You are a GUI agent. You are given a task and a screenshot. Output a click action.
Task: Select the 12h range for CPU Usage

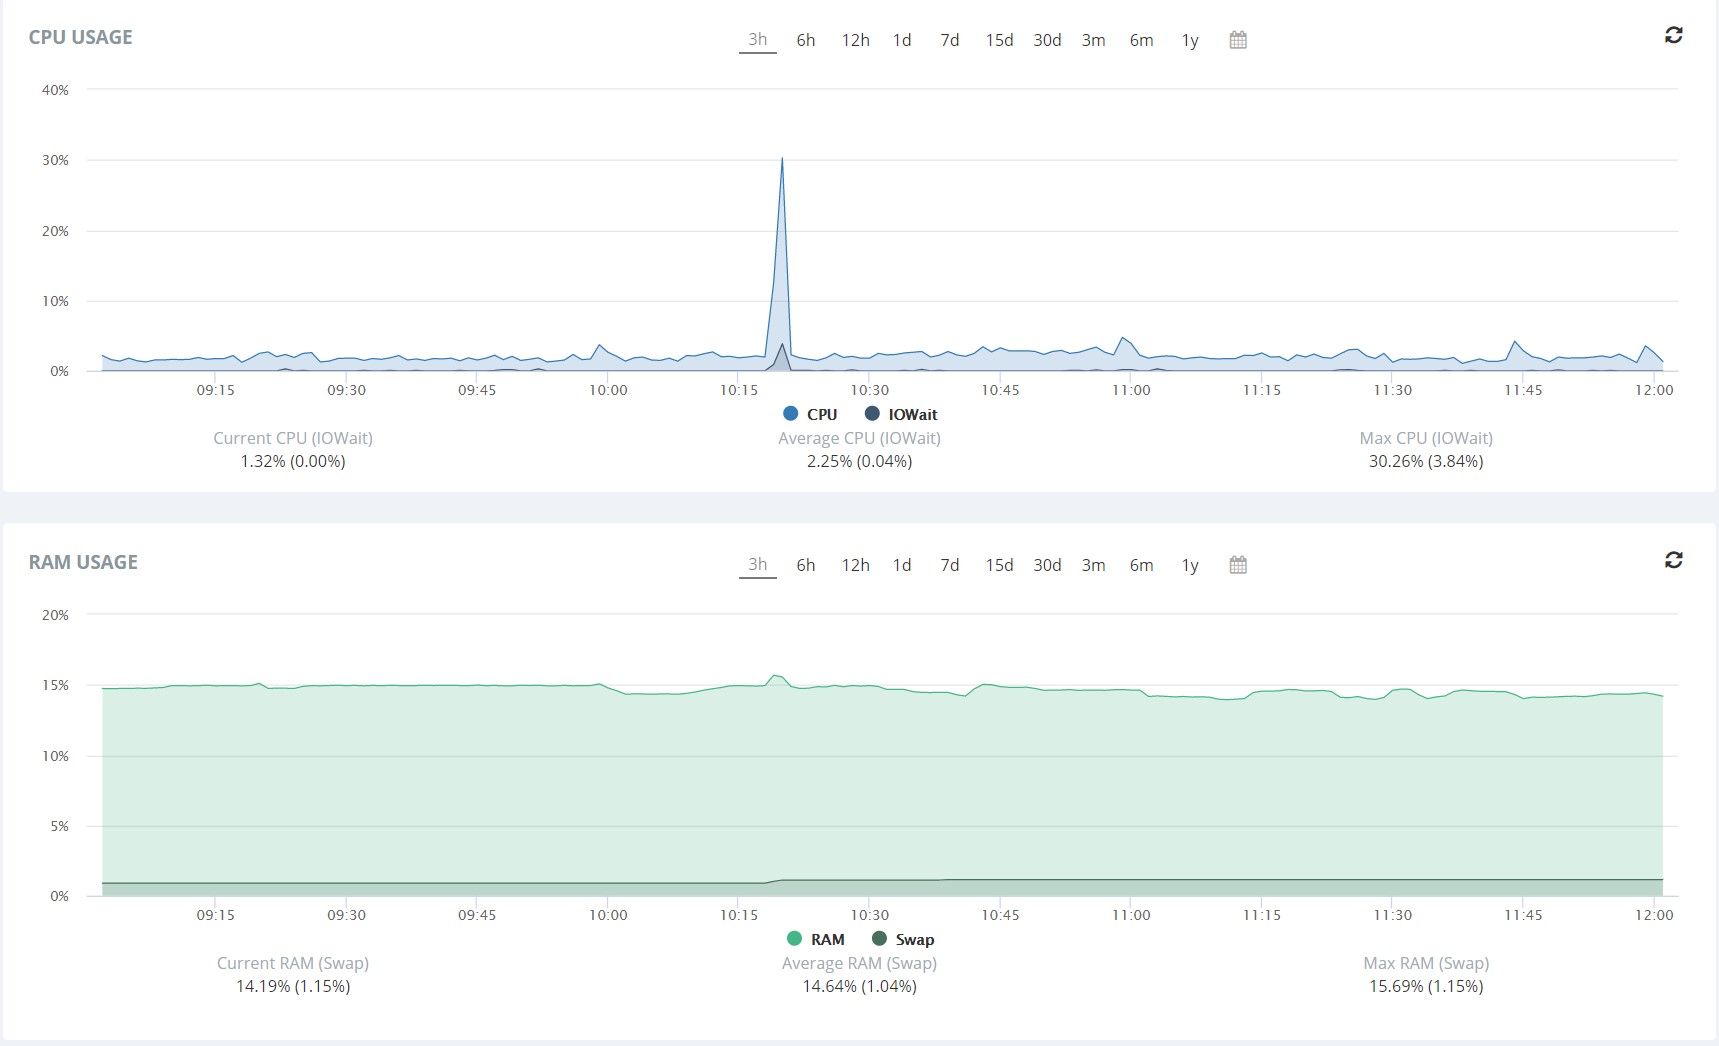tap(855, 40)
